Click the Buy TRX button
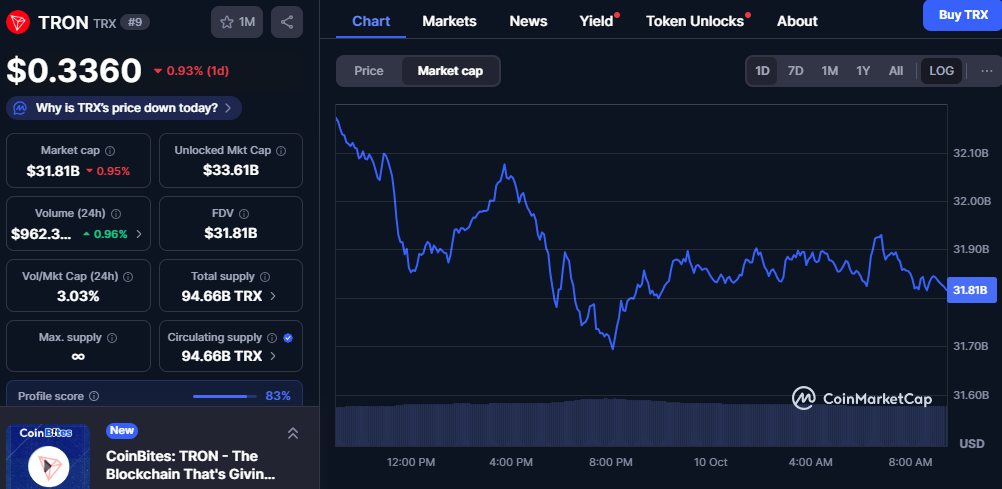The image size is (1002, 489). tap(962, 15)
